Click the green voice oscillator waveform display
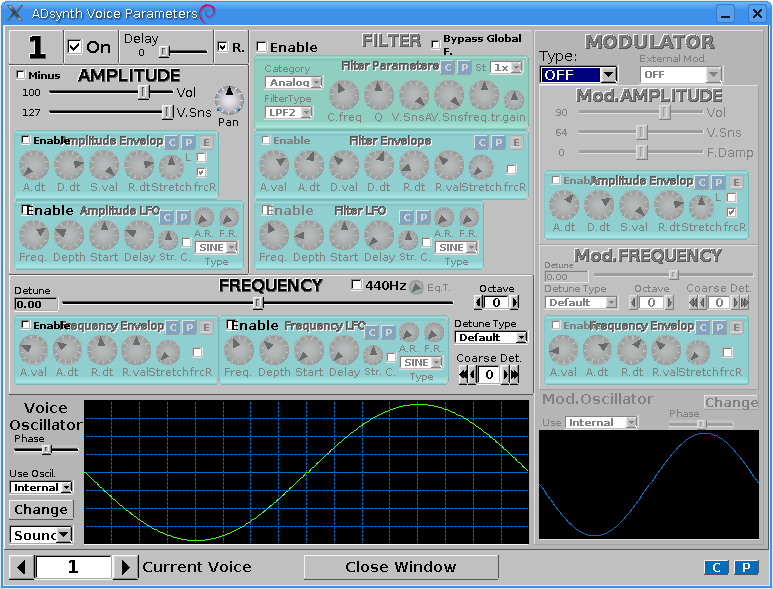773x589 pixels. pyautogui.click(x=306, y=472)
